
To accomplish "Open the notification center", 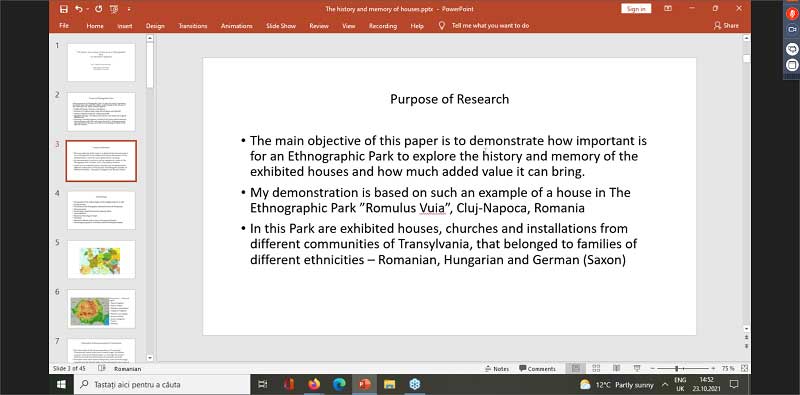I will click(734, 384).
